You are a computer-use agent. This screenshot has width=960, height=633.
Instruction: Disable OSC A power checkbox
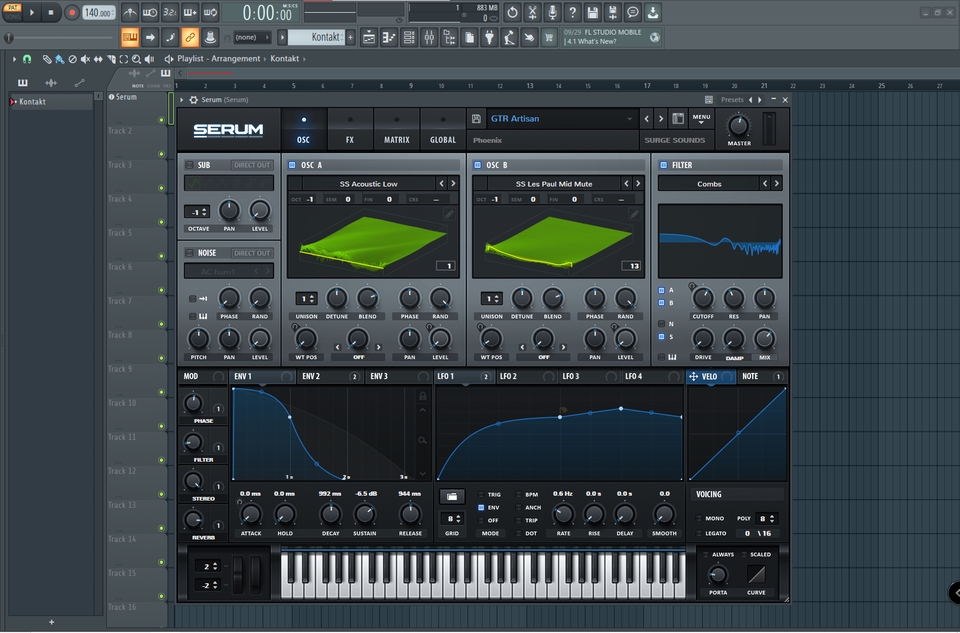point(292,165)
